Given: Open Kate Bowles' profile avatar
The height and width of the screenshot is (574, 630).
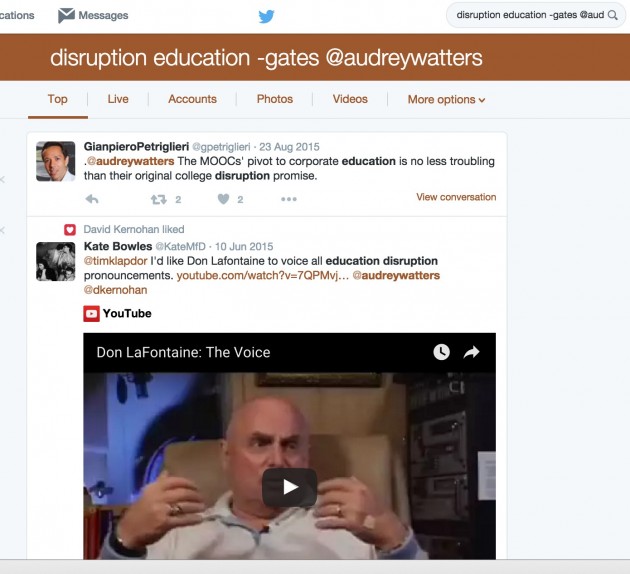Looking at the screenshot, I should (56, 261).
